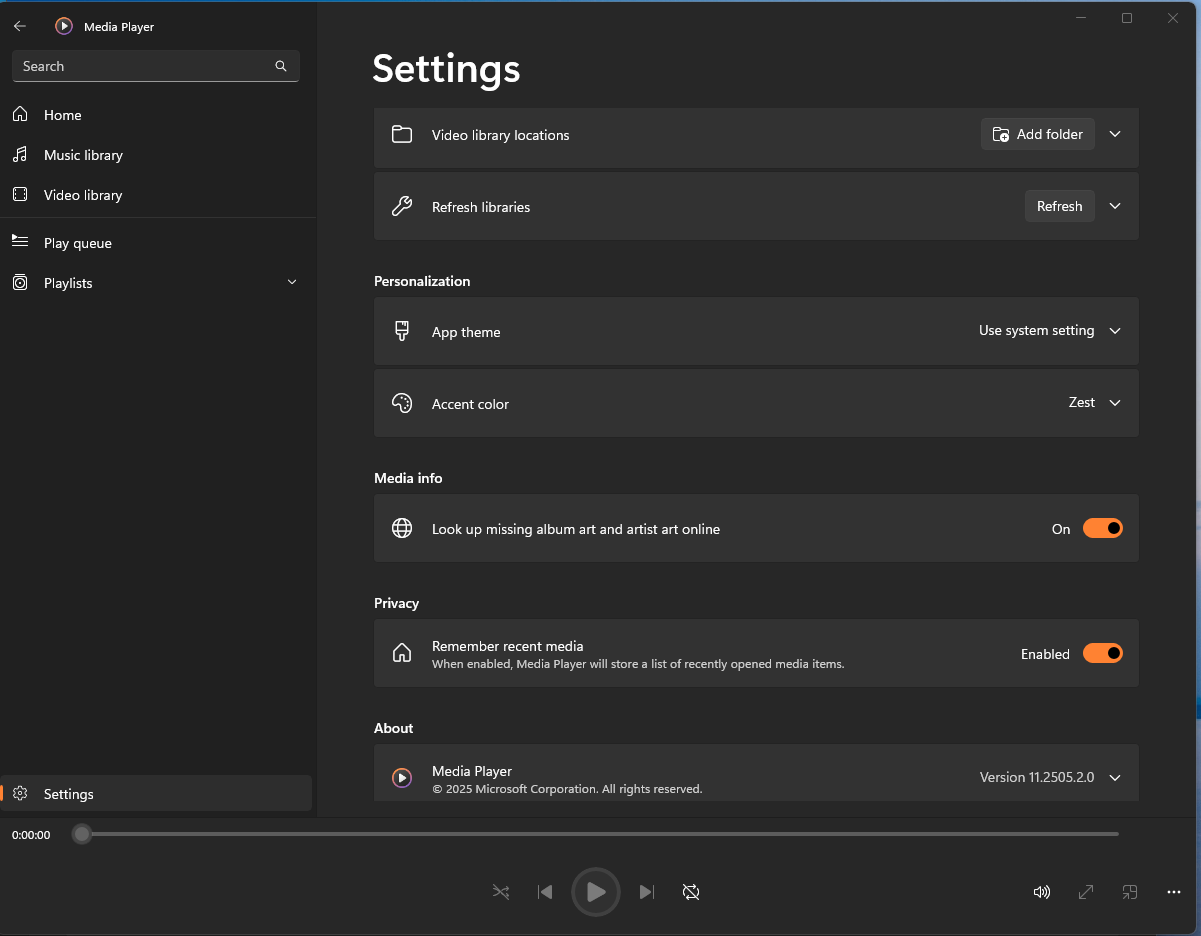Click the Use system setting value
Image resolution: width=1201 pixels, height=936 pixels.
1037,331
